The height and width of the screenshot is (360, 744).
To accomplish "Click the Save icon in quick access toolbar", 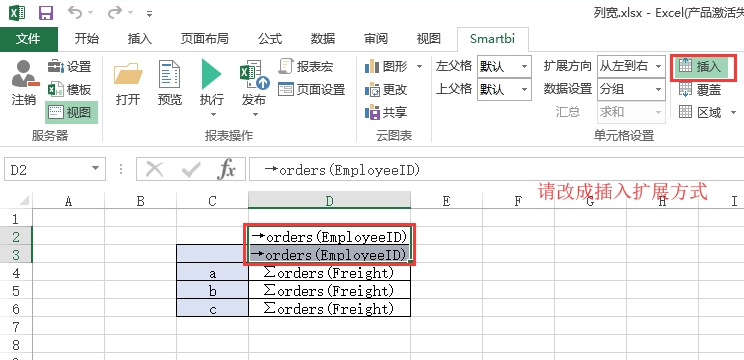I will pyautogui.click(x=46, y=12).
